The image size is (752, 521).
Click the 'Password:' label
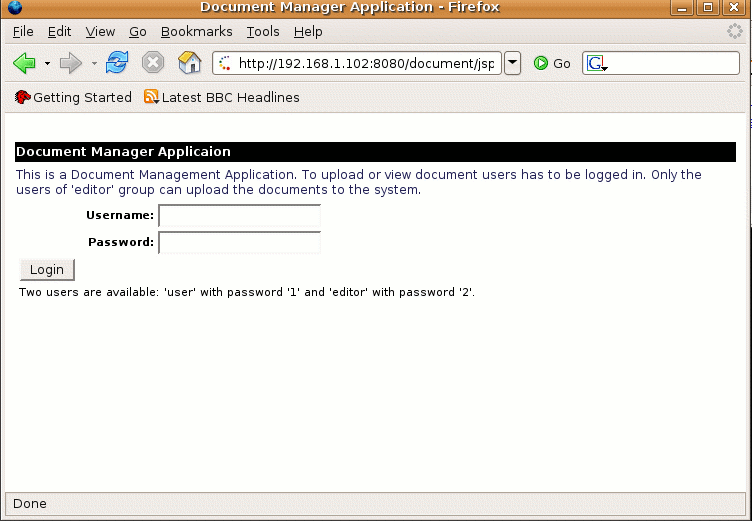pos(121,242)
